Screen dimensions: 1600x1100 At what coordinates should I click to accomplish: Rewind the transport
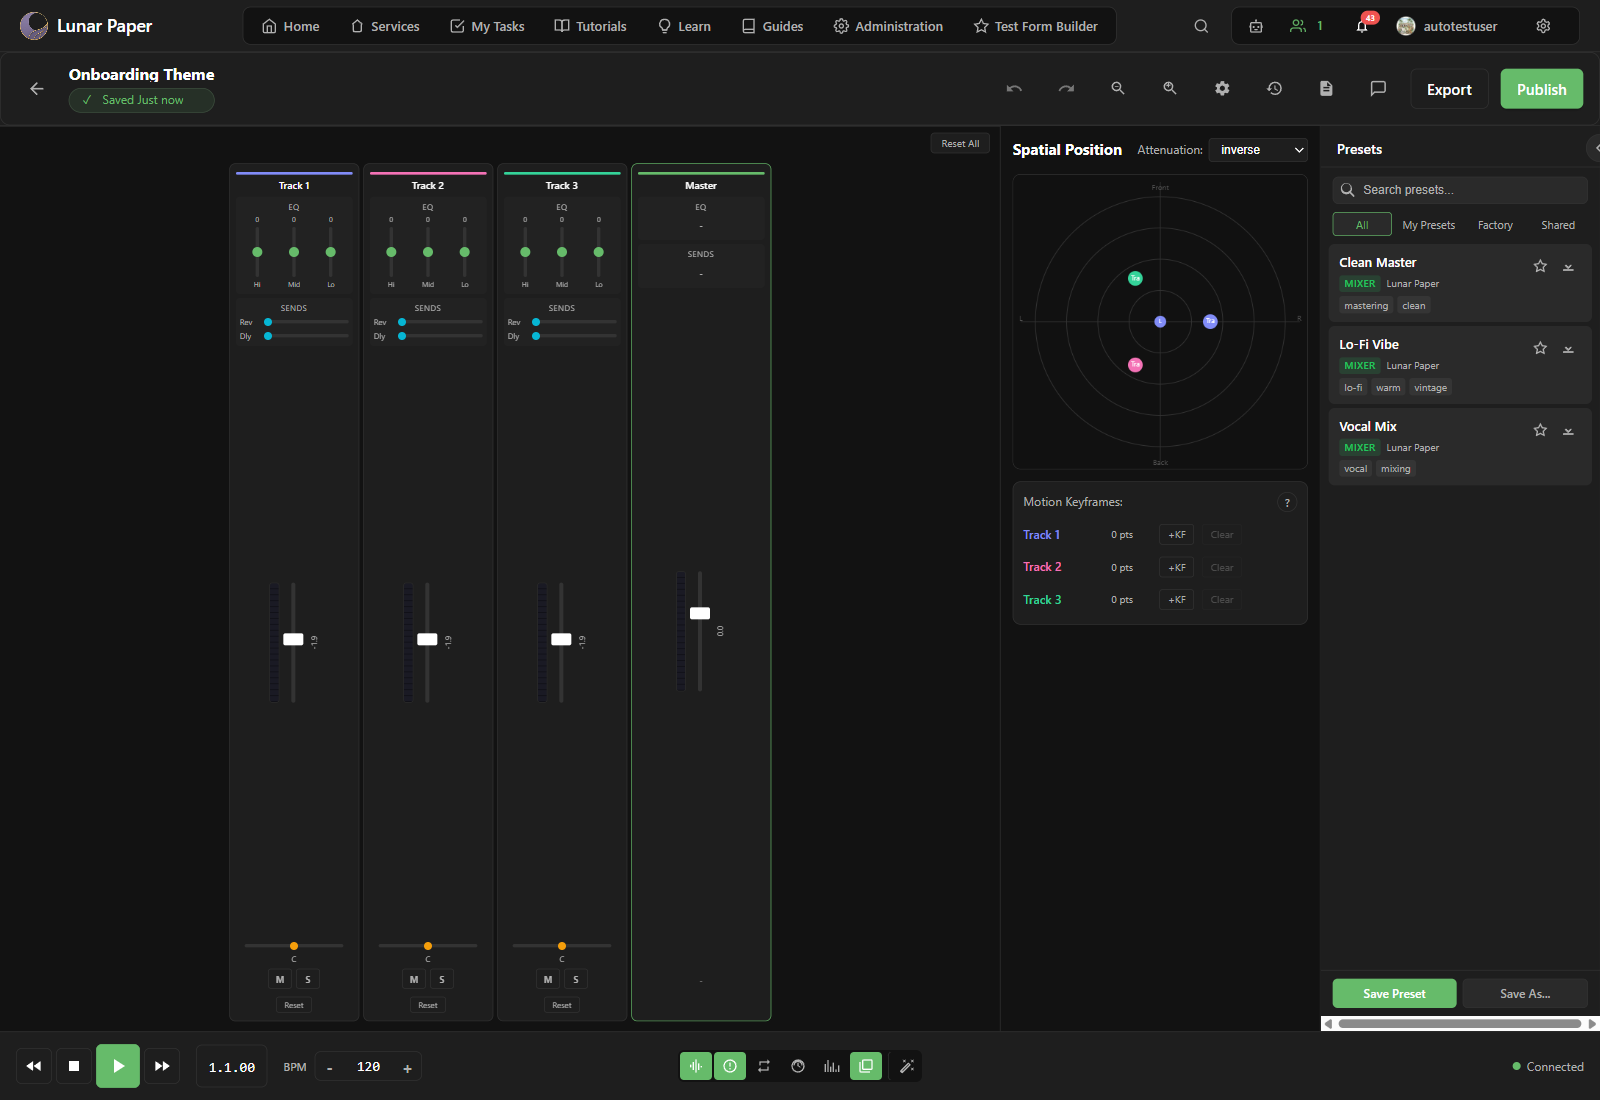coord(34,1066)
